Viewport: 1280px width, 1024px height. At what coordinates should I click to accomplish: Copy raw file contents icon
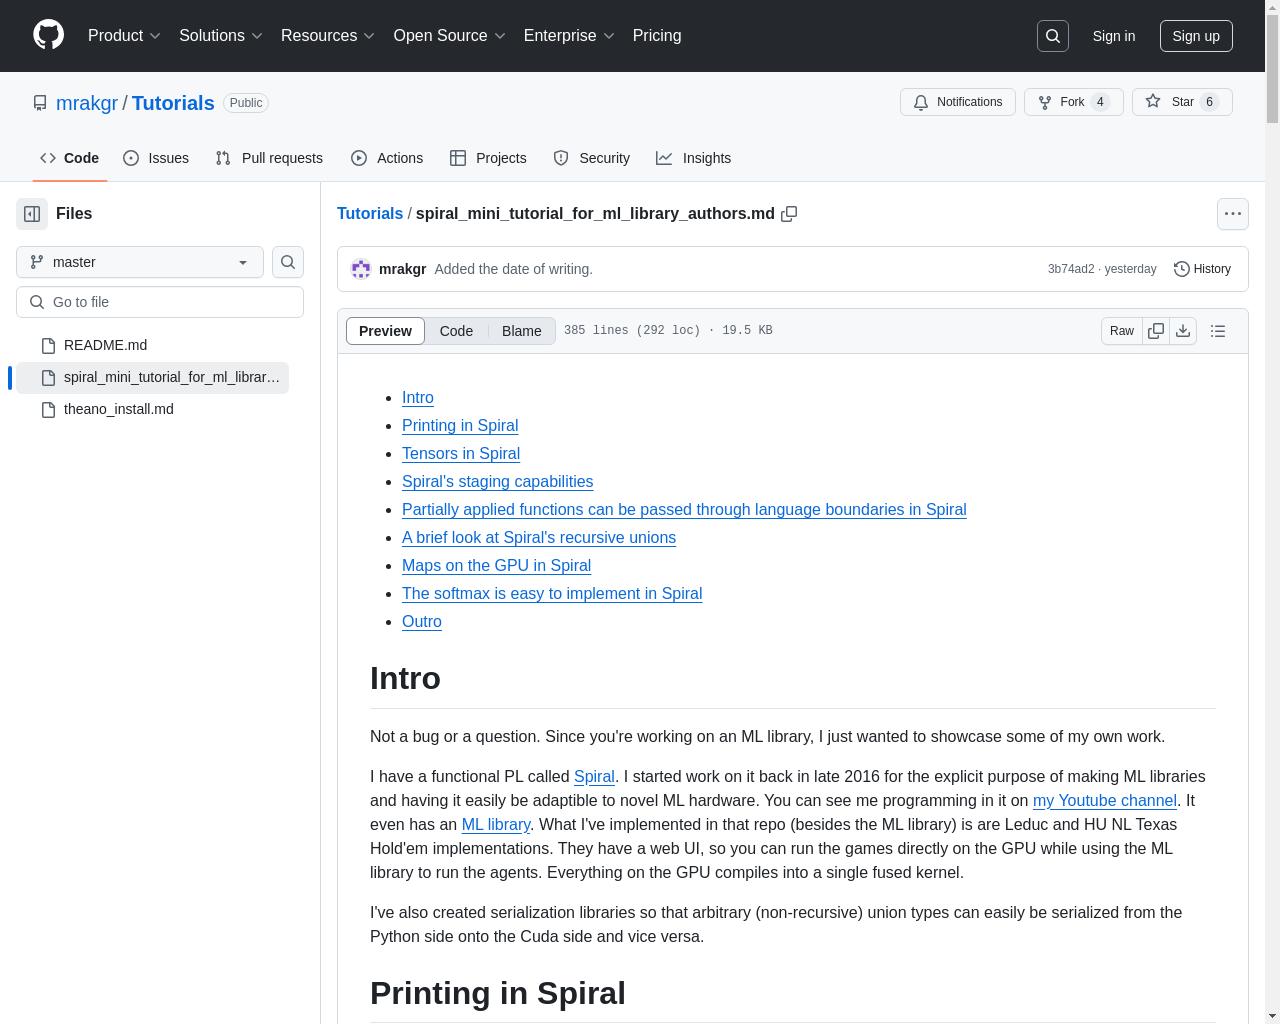tap(1156, 331)
